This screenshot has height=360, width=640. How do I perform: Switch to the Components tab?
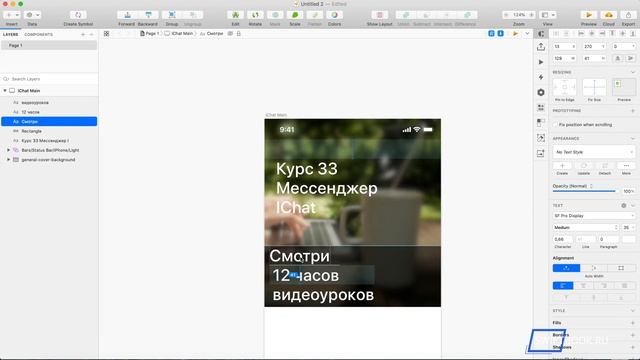(x=38, y=35)
